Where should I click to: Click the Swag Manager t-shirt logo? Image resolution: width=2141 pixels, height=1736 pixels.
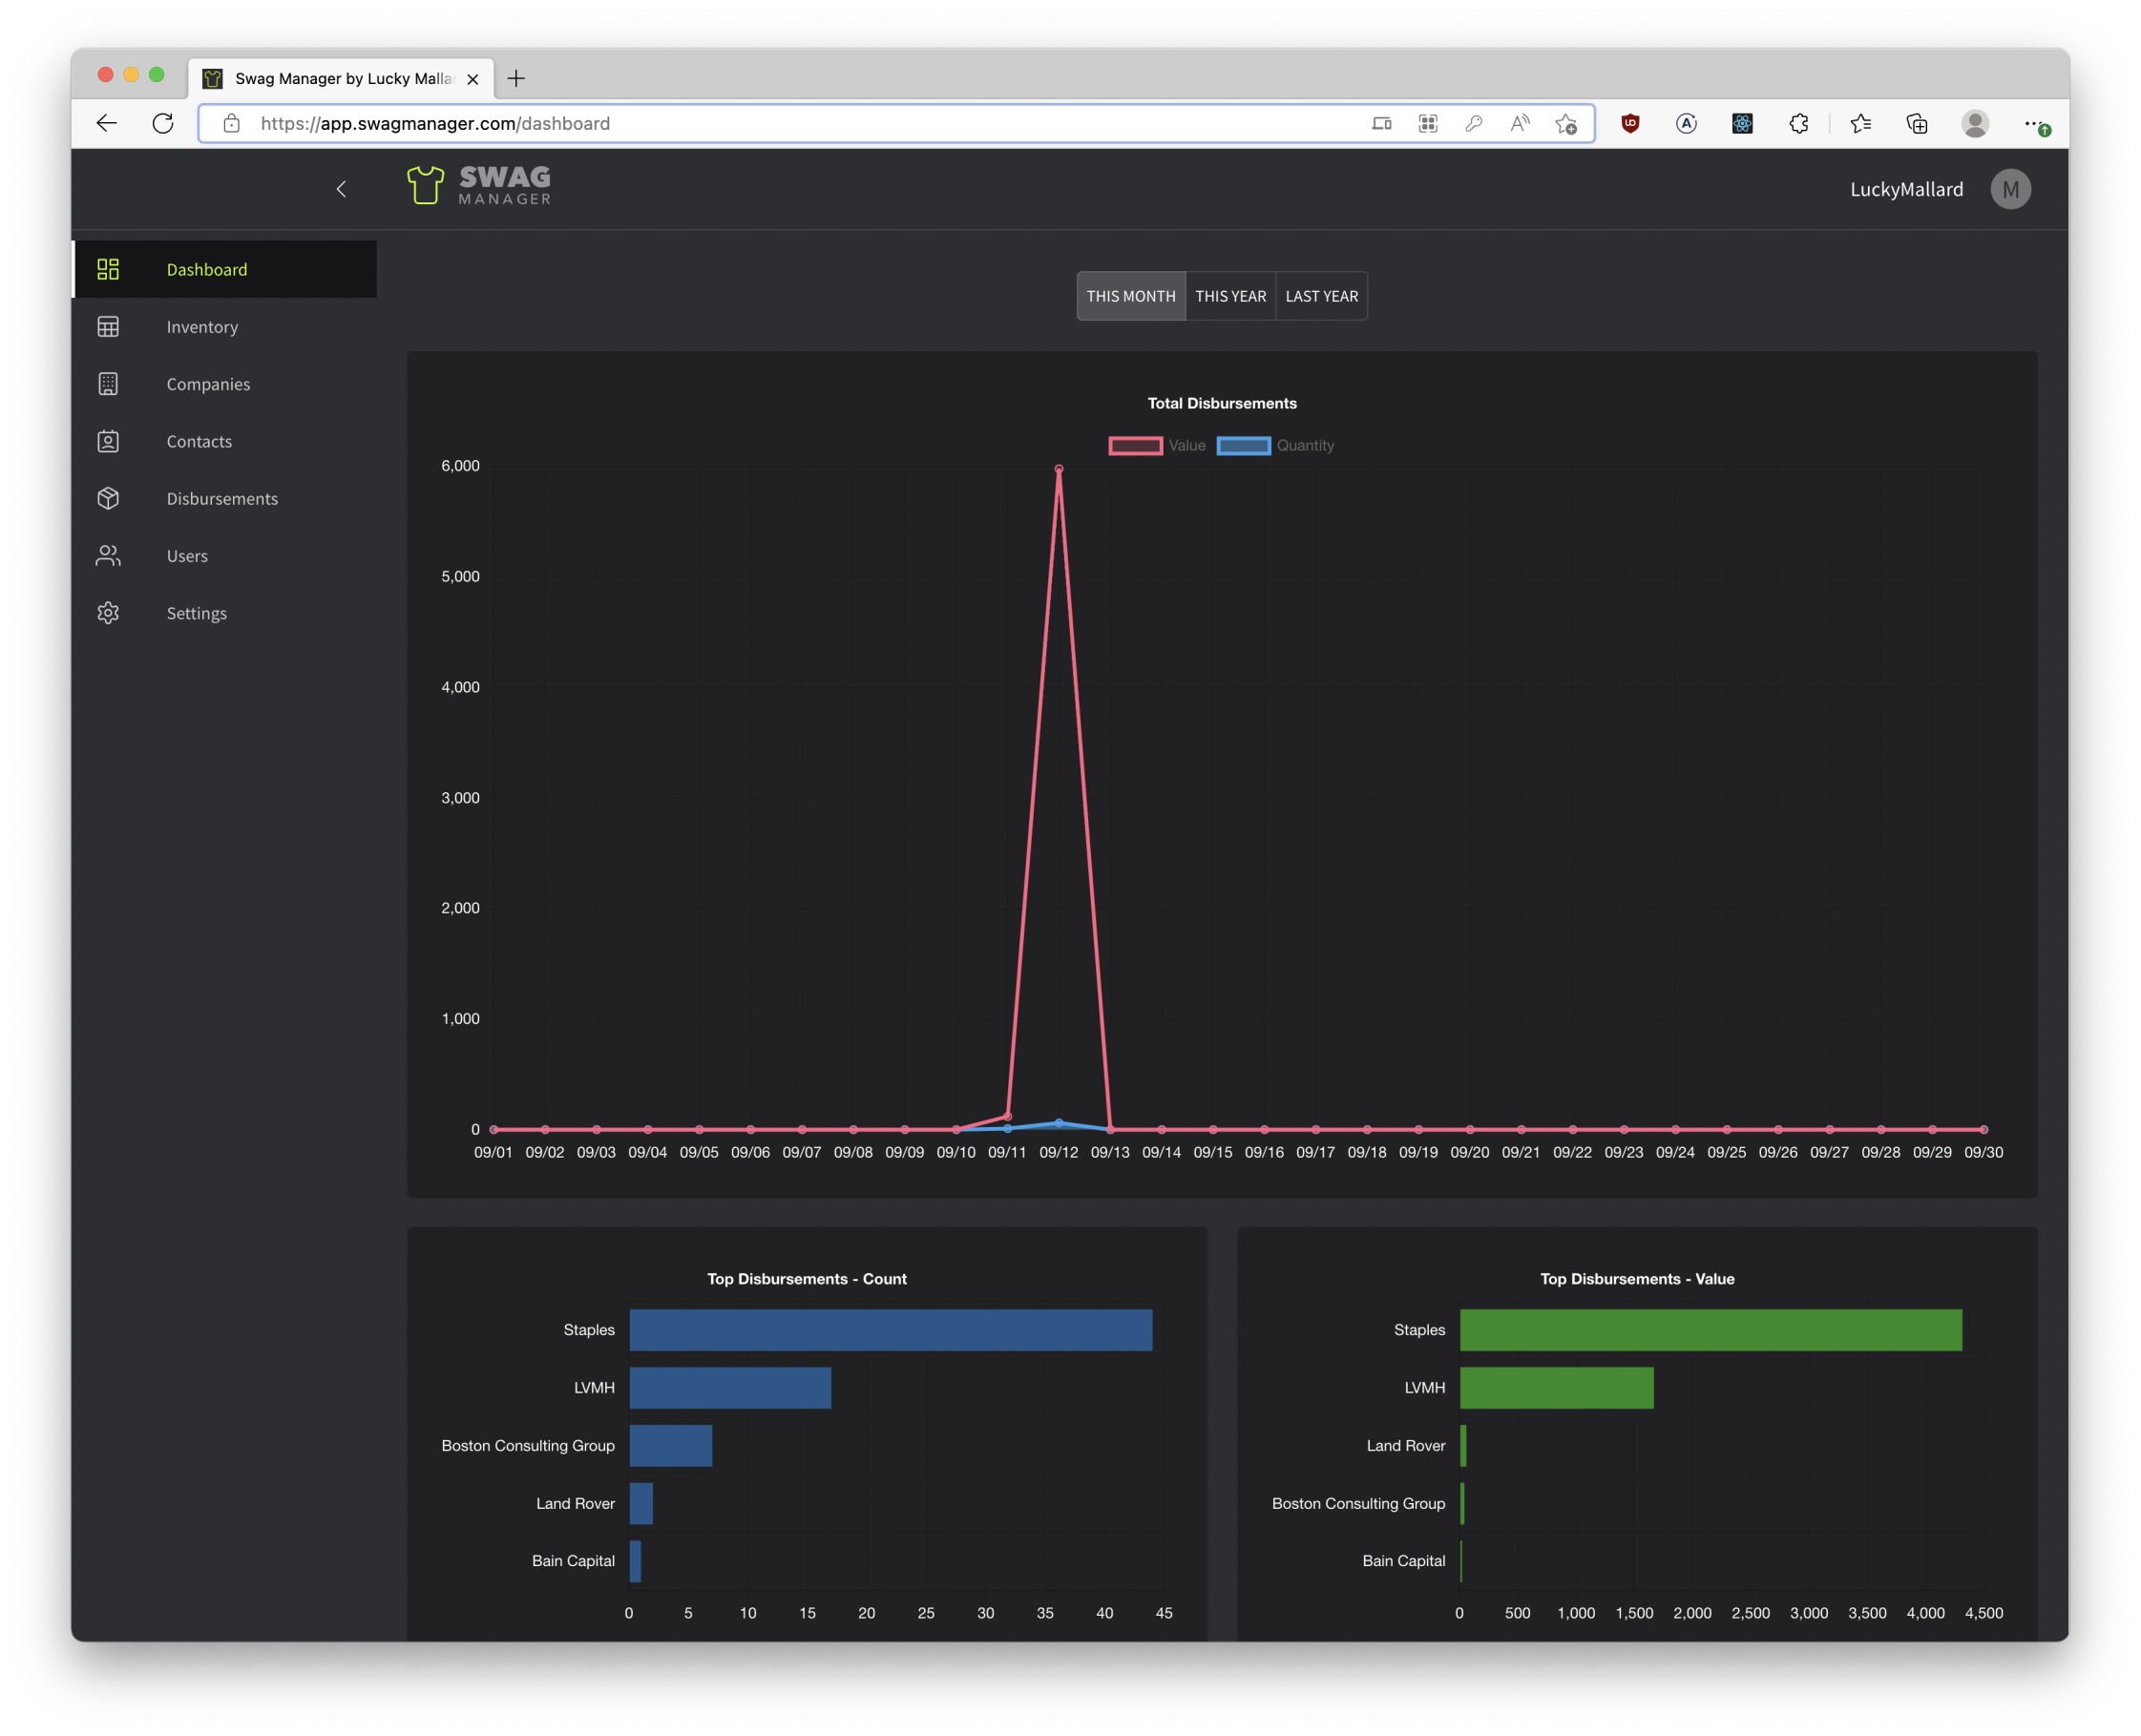[425, 185]
